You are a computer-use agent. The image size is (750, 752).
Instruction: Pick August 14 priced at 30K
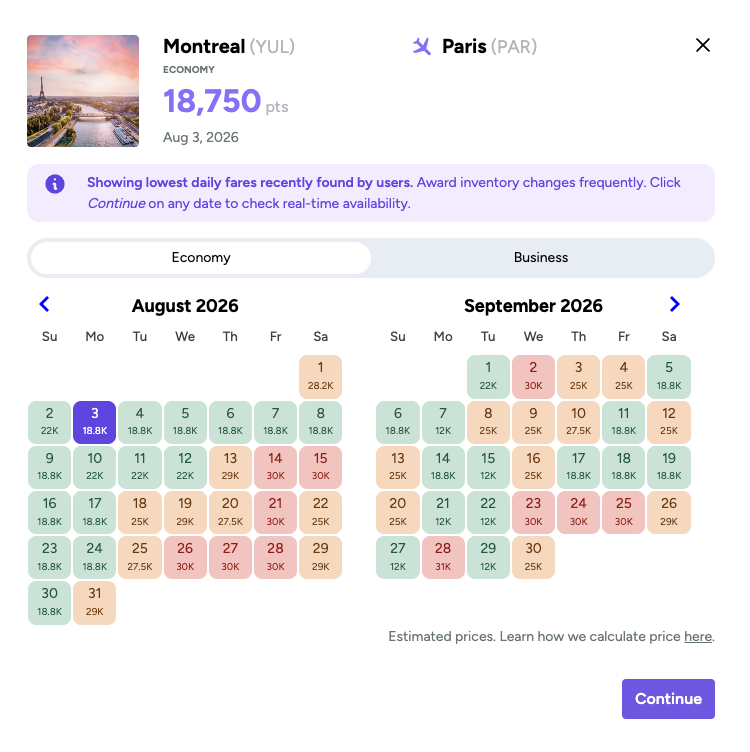pyautogui.click(x=275, y=468)
